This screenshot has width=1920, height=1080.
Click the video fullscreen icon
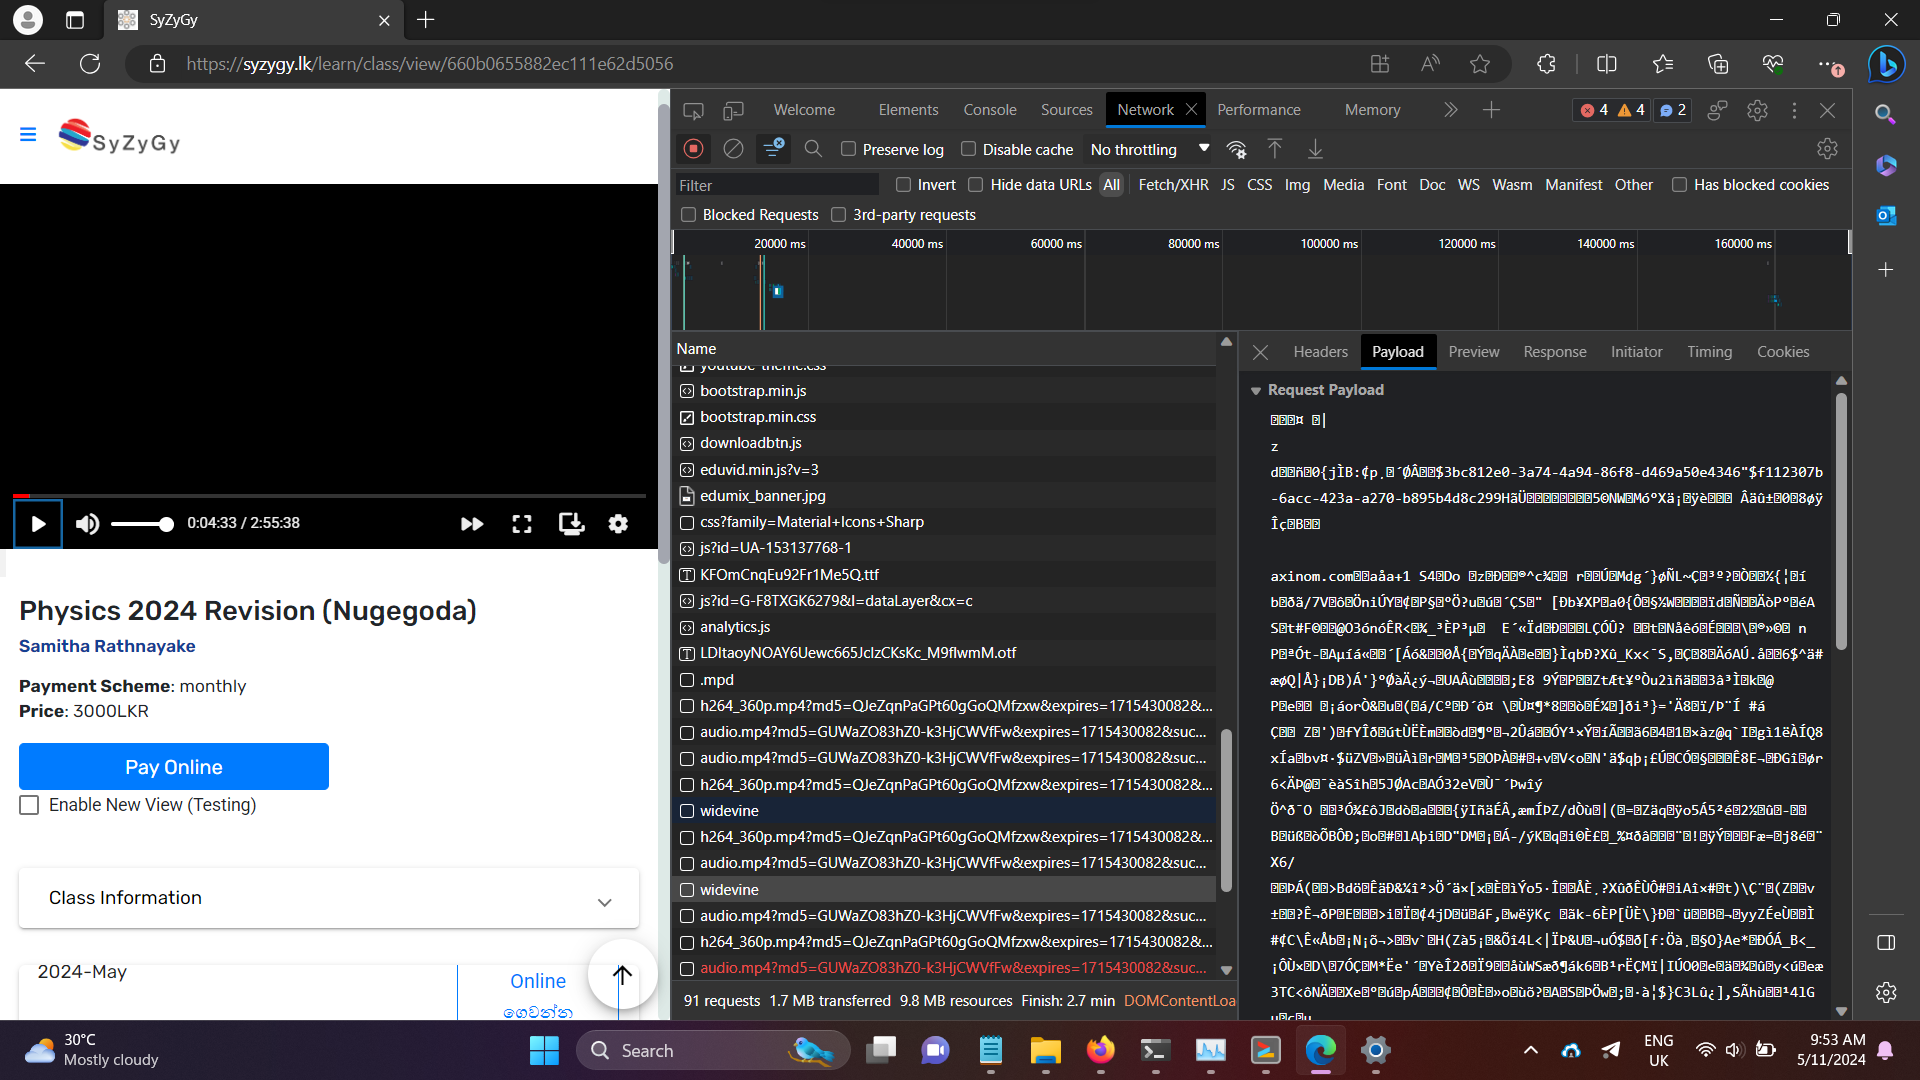[x=522, y=524]
